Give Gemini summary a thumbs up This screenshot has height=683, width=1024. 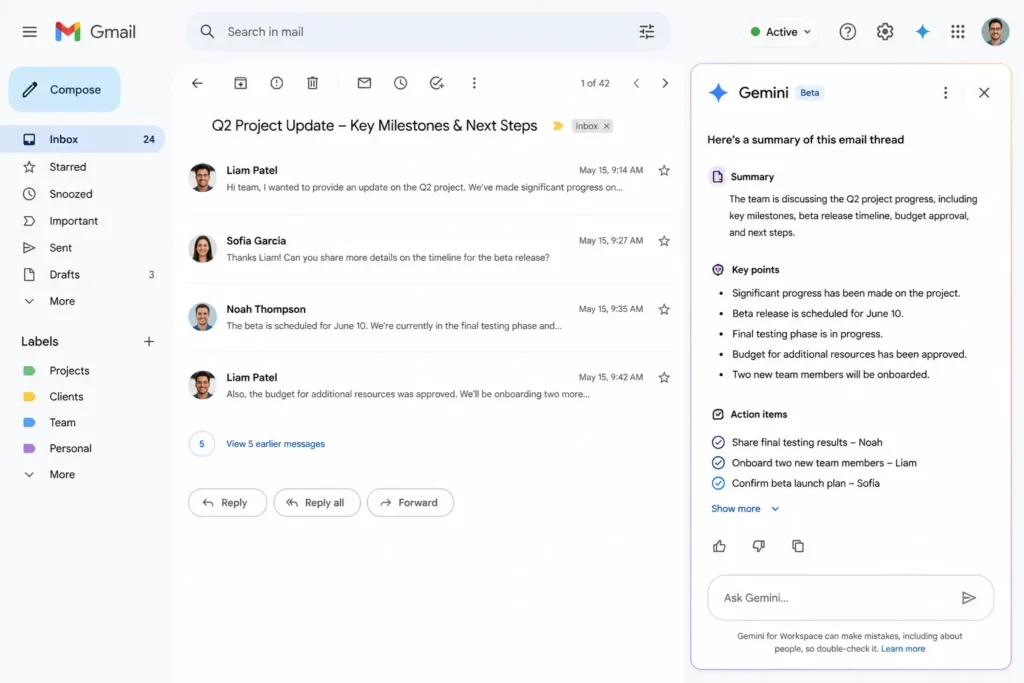[719, 546]
